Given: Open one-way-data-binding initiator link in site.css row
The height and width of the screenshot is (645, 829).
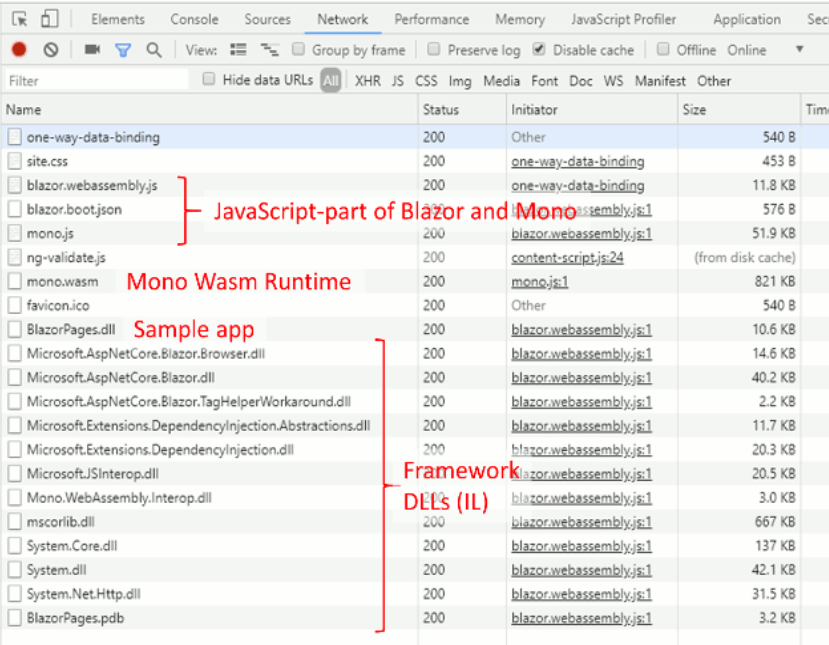Looking at the screenshot, I should click(578, 161).
